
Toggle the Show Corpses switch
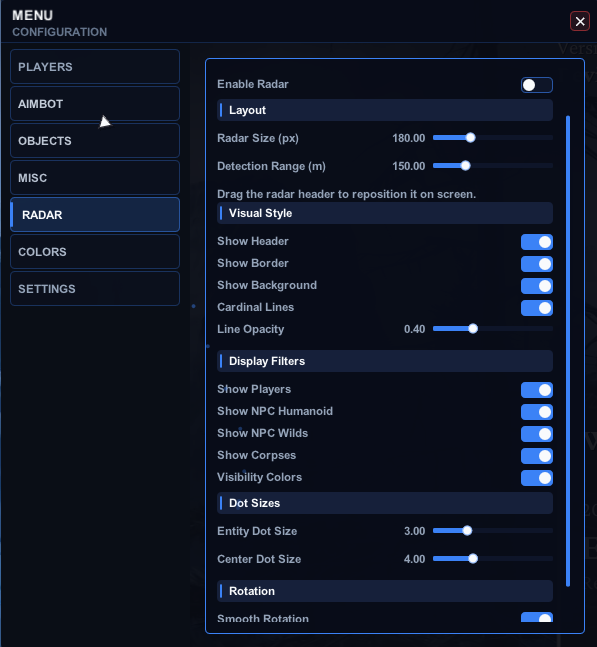(536, 456)
